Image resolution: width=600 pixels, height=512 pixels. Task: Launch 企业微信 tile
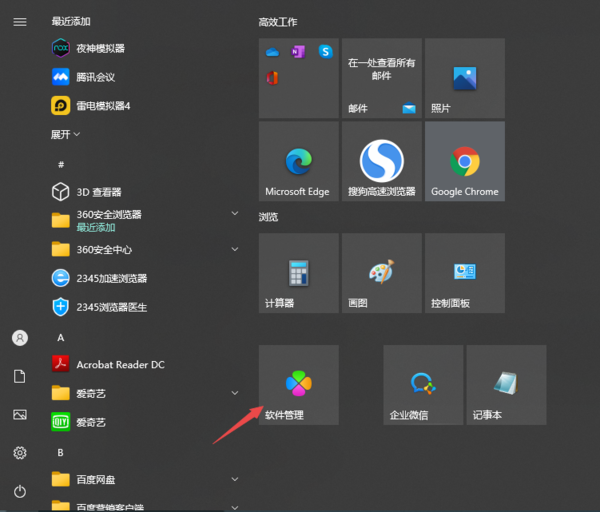[x=423, y=385]
